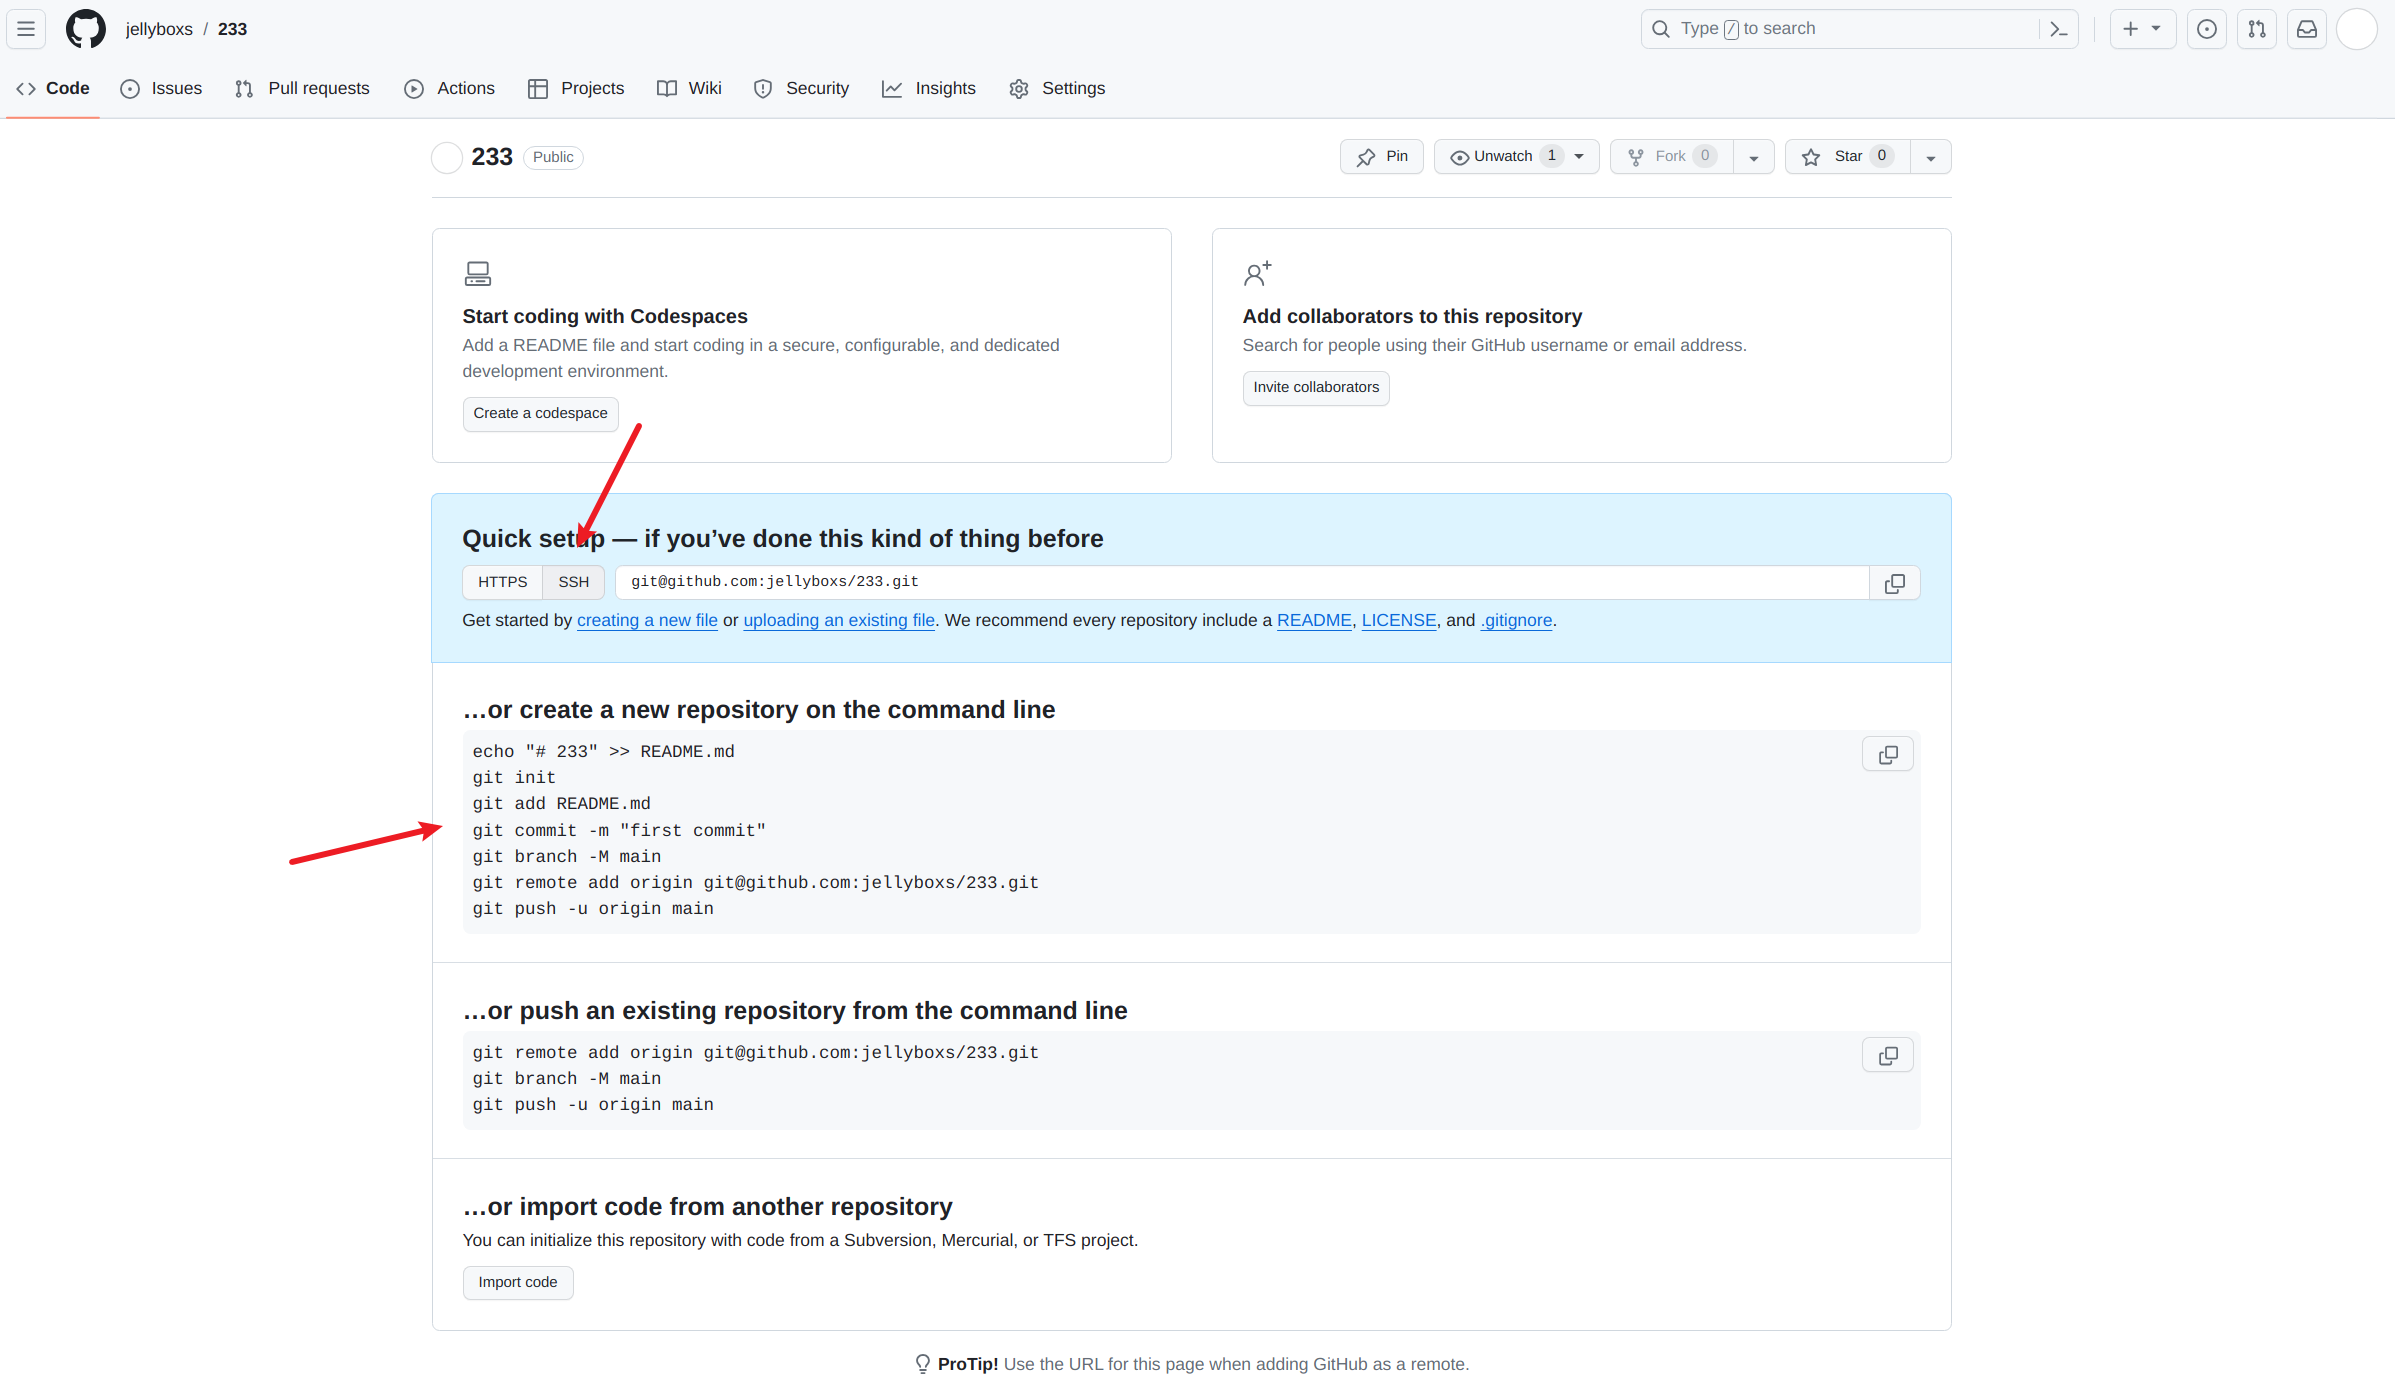Copy the SSH clone URL to clipboard

[1894, 583]
